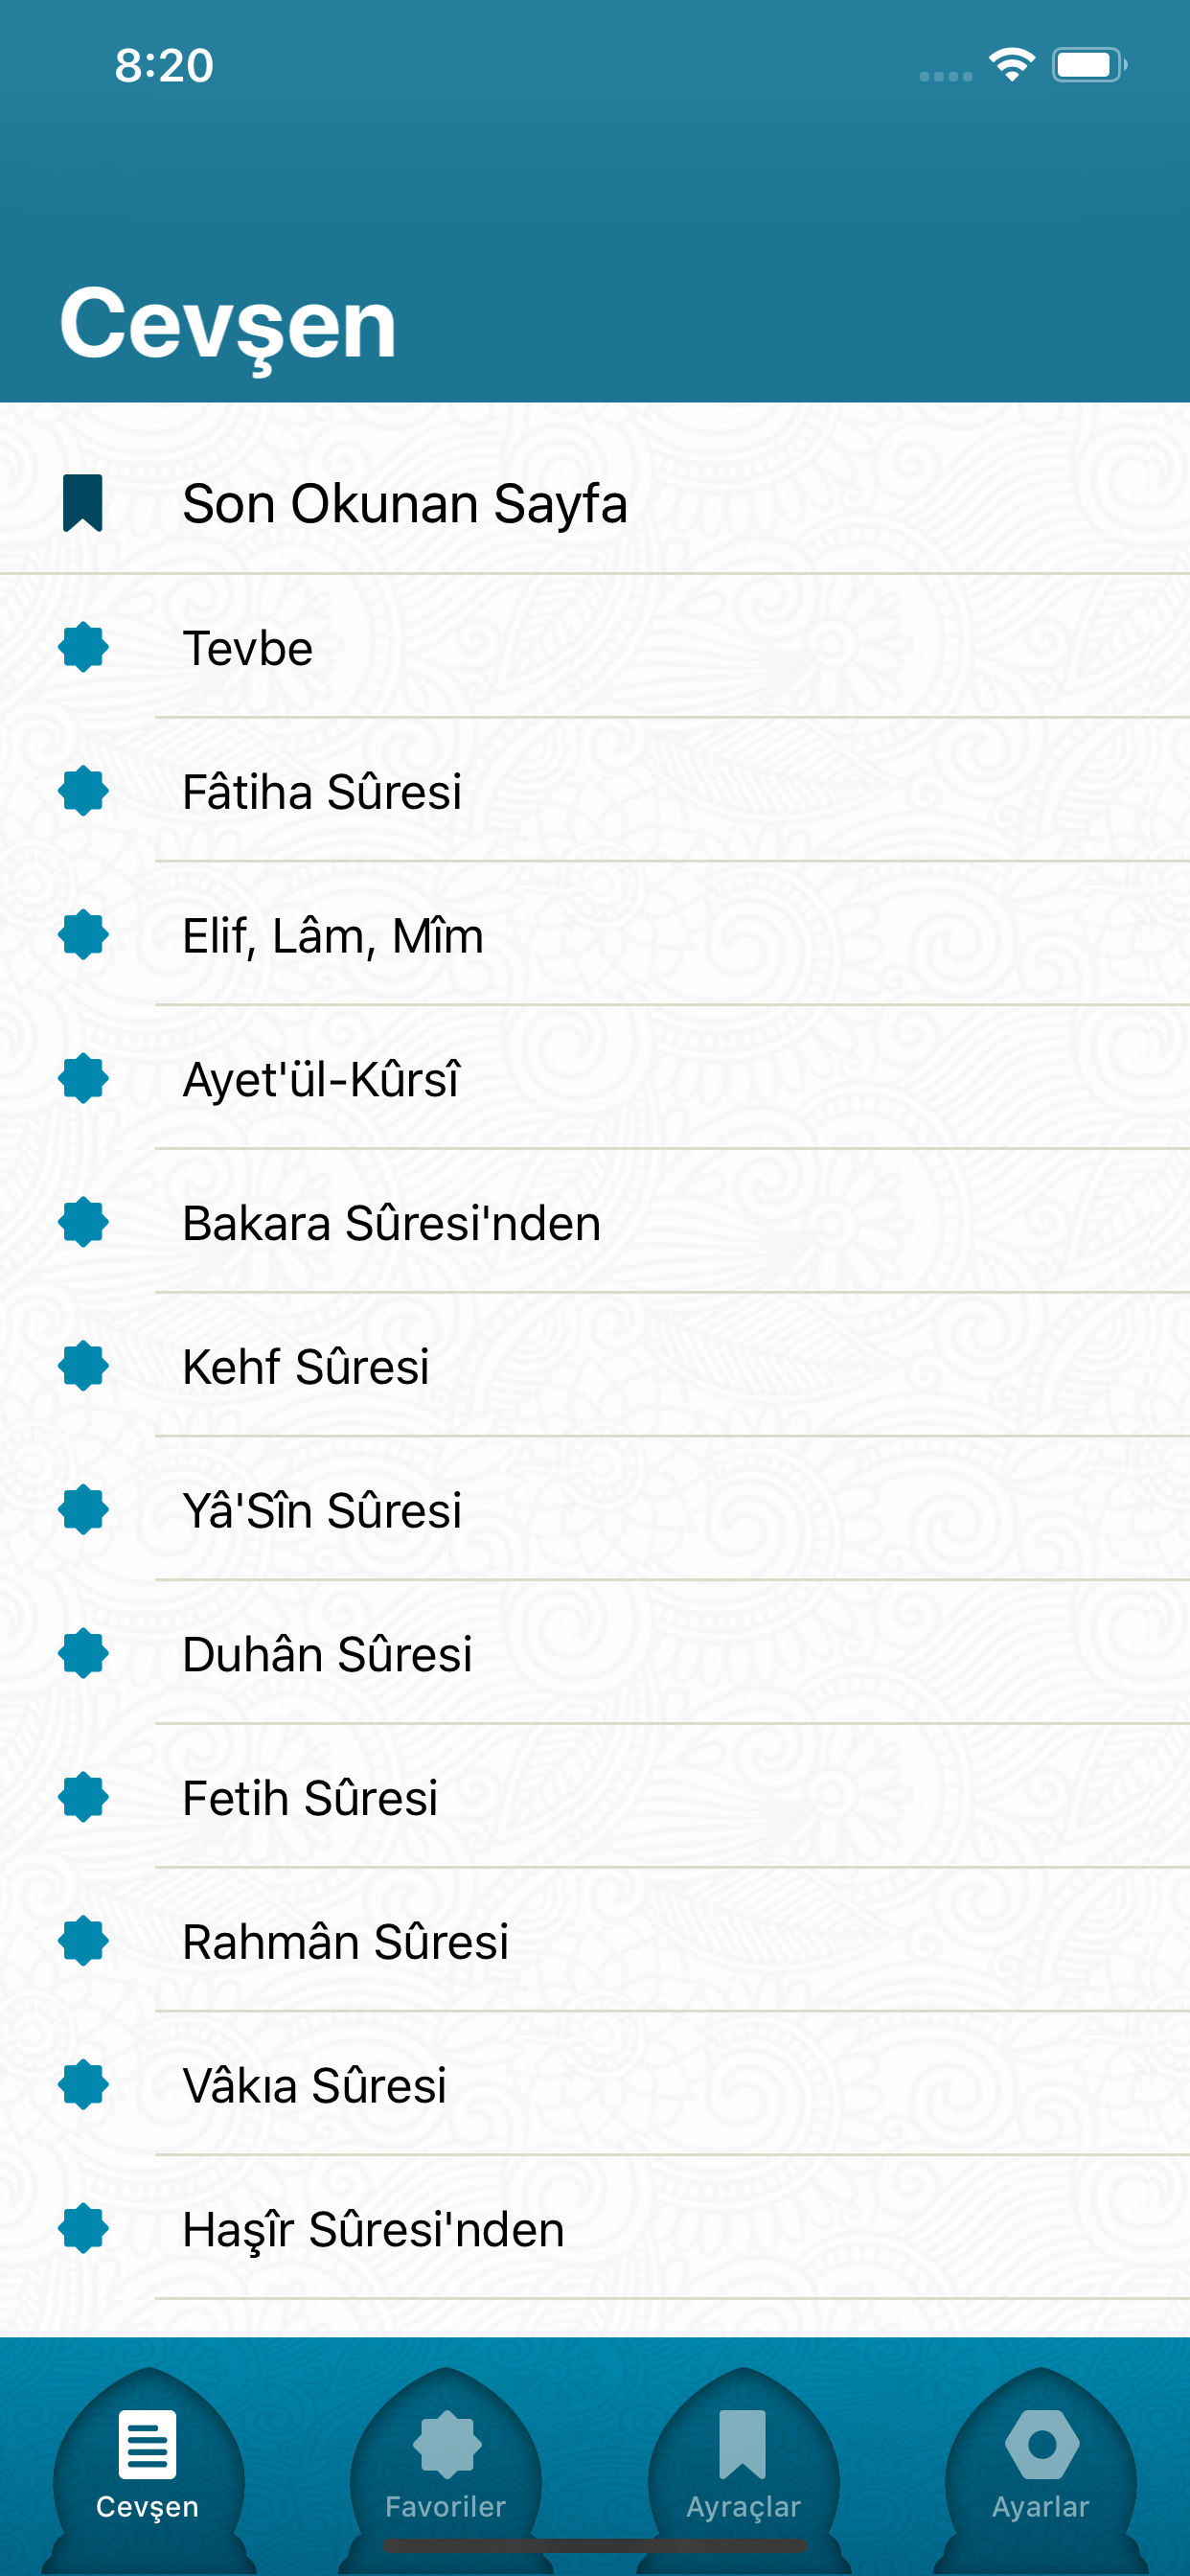Open Yâ'Sîn Sûresi

[x=595, y=1510]
